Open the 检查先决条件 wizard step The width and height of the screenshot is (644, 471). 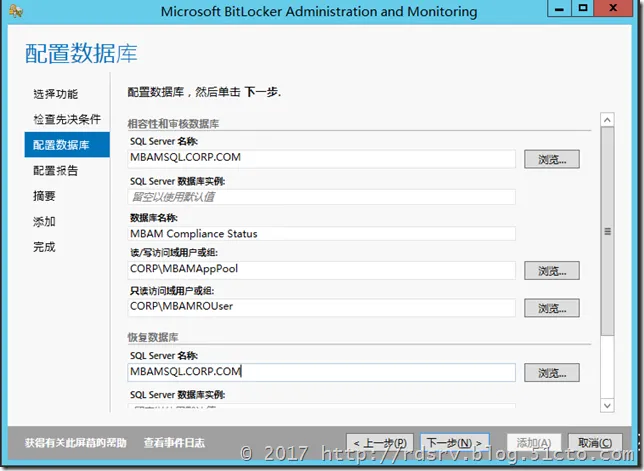click(67, 119)
